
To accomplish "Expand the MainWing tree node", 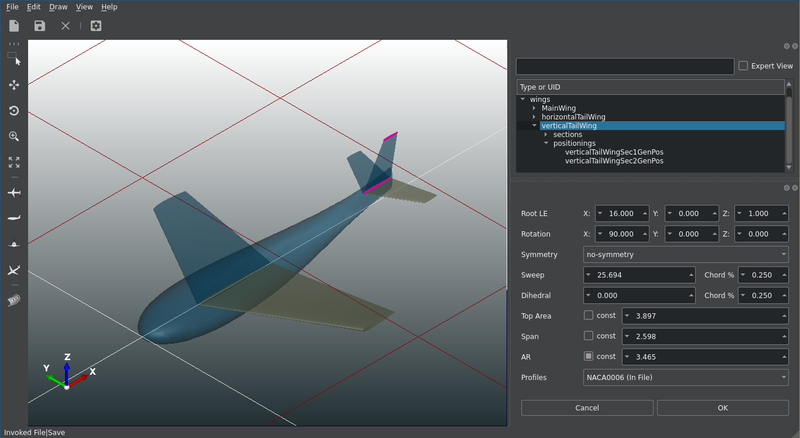I will (x=534, y=108).
